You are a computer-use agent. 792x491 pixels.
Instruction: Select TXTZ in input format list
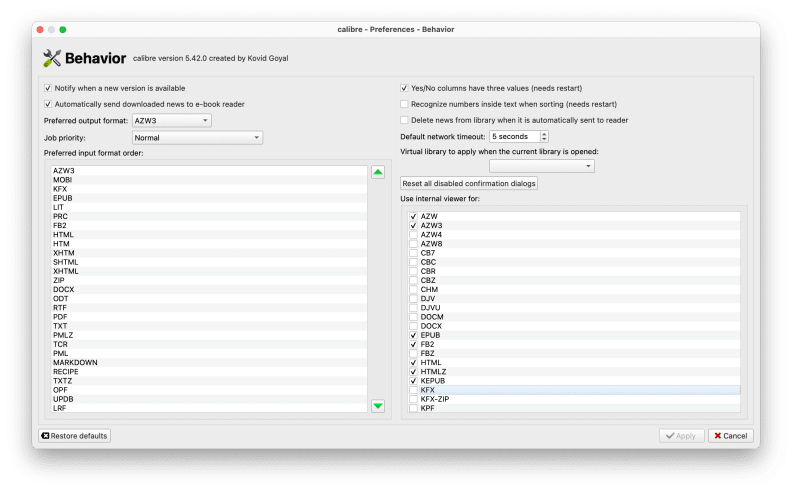tap(209, 381)
